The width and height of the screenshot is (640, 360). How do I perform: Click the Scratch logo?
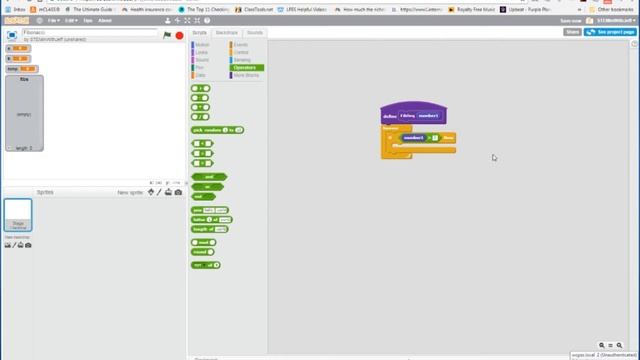click(x=17, y=20)
